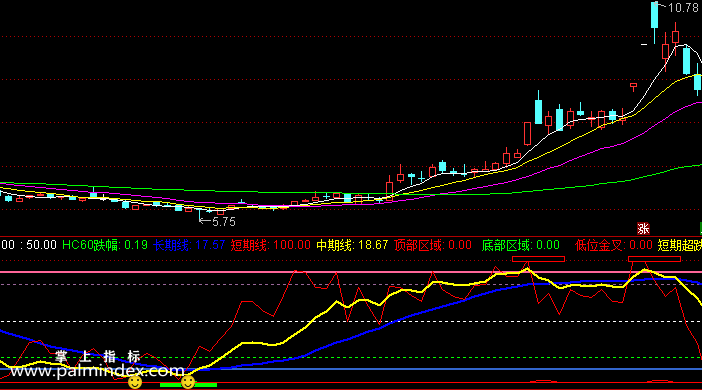Click the second red top-zone rectangle marker
The image size is (702, 390).
tap(654, 259)
